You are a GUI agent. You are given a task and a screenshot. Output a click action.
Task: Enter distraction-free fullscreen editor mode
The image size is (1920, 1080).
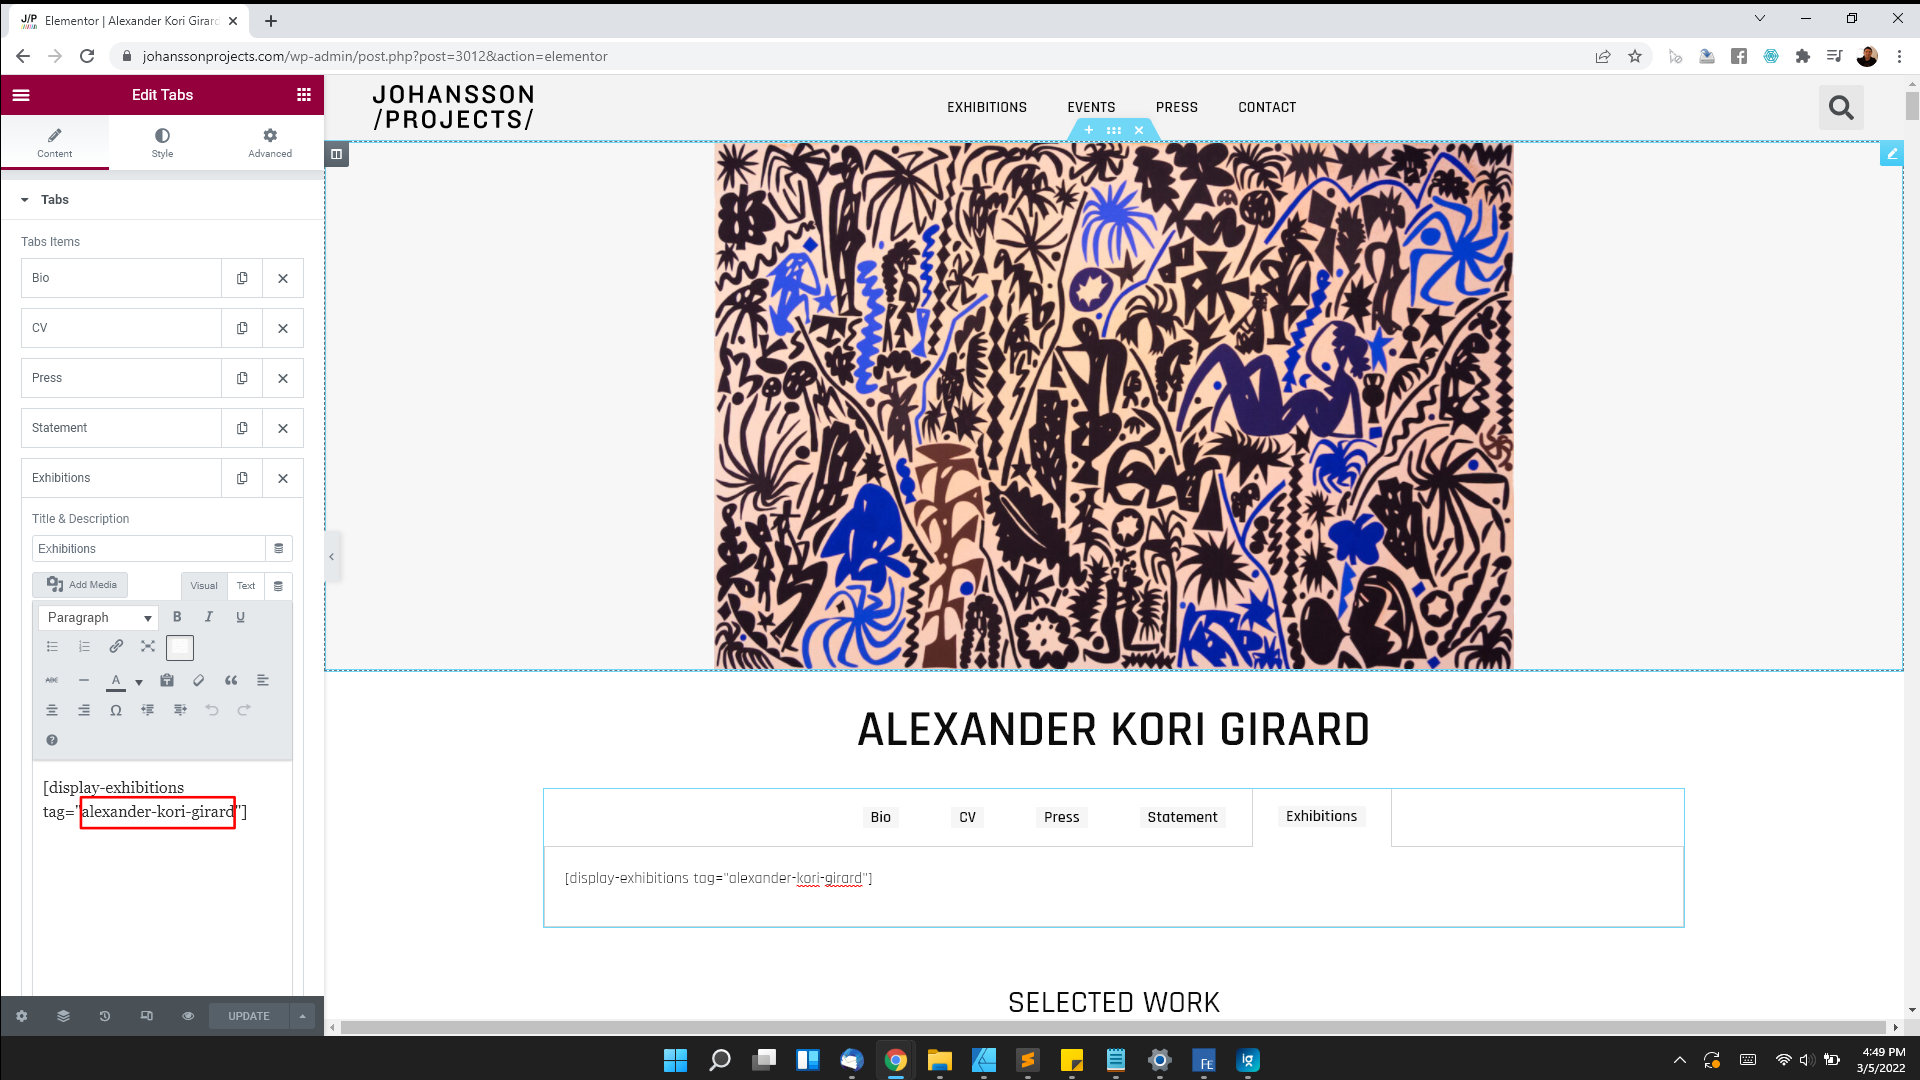tap(148, 647)
